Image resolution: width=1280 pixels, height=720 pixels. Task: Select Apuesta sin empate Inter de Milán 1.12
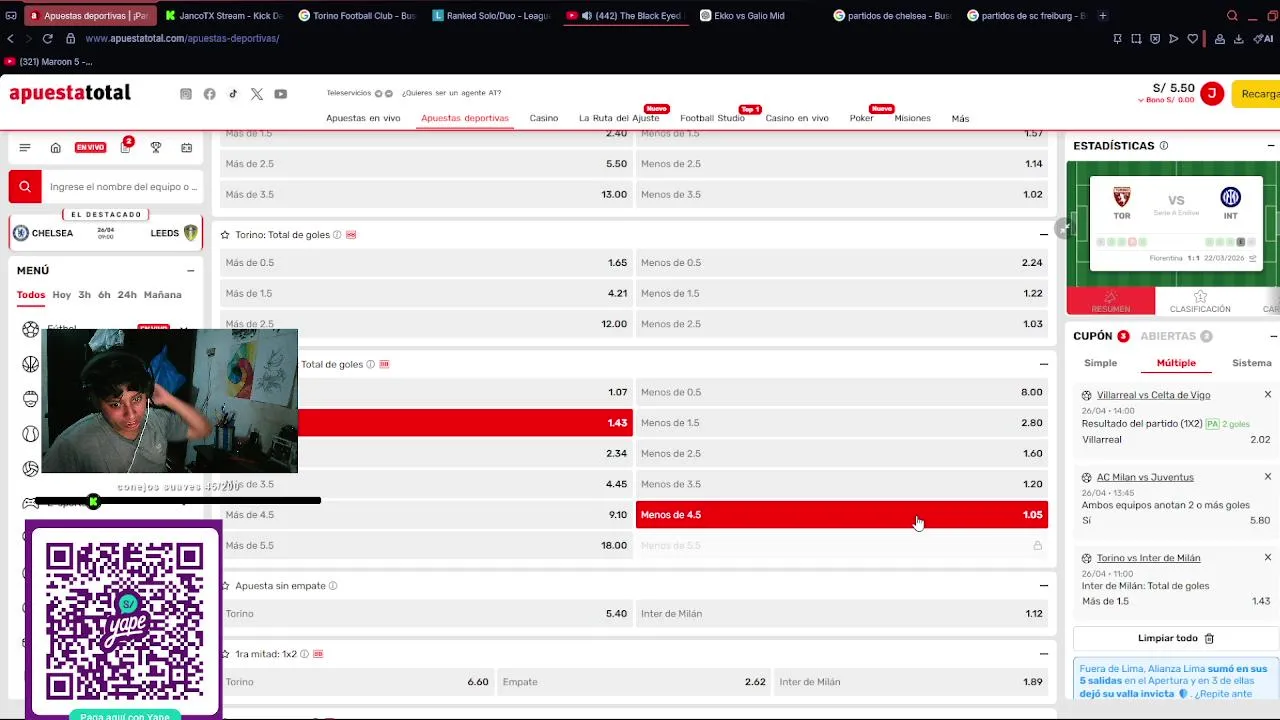pyautogui.click(x=842, y=614)
